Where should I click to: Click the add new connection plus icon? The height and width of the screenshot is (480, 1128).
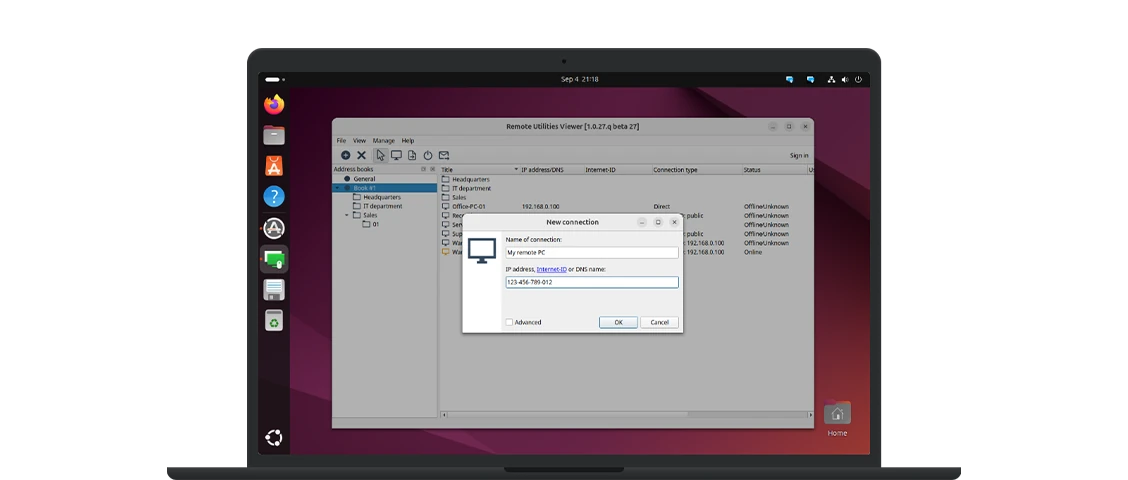click(345, 155)
